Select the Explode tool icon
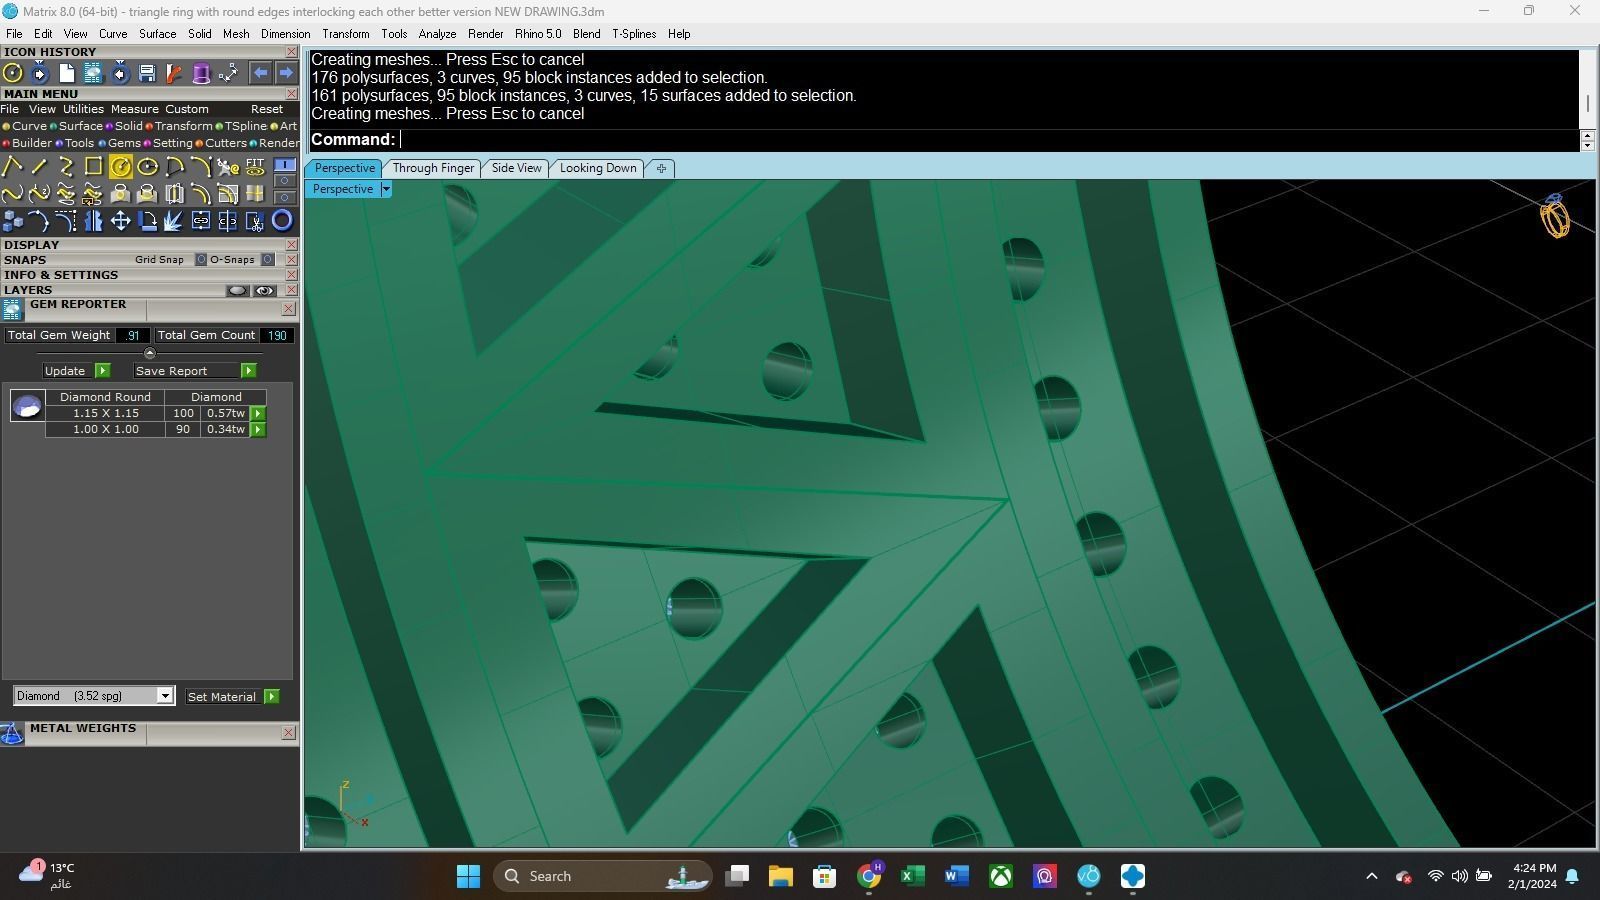 point(174,220)
